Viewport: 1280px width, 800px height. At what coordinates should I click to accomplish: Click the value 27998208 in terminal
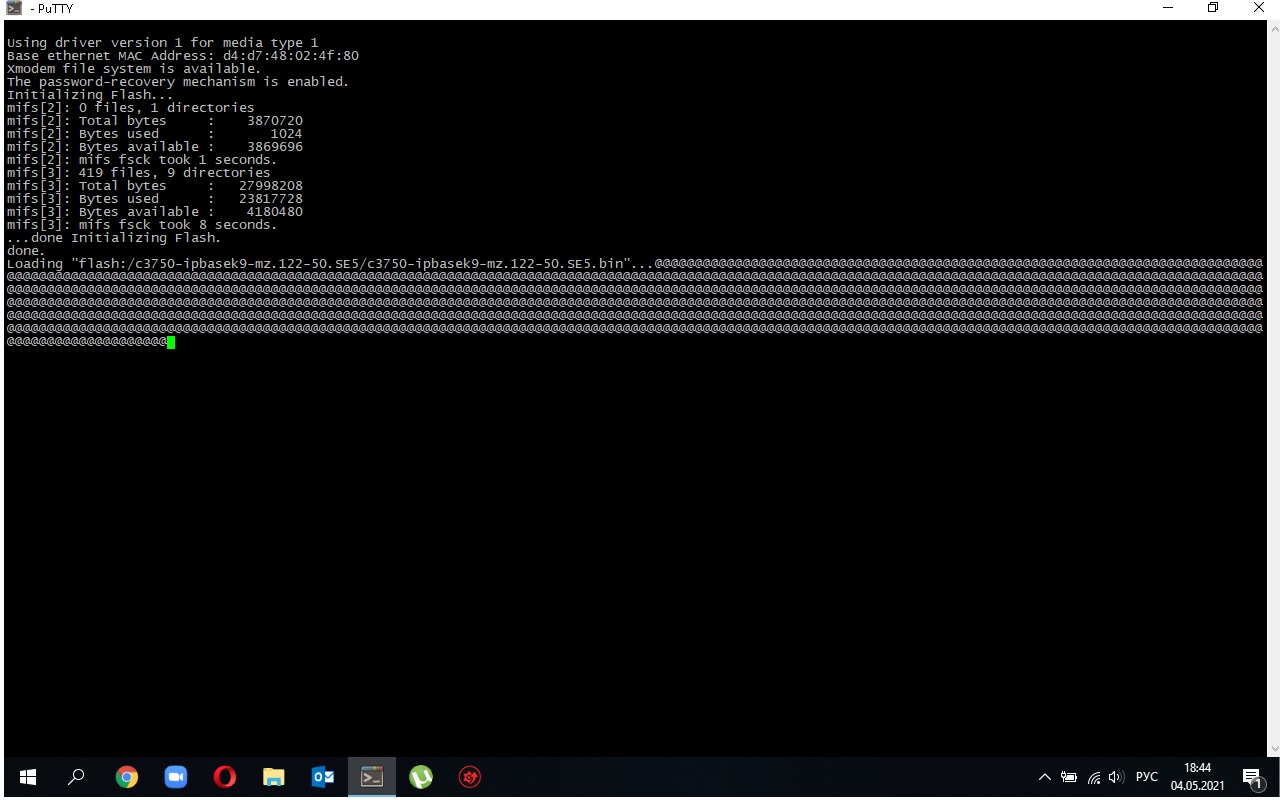(x=271, y=186)
